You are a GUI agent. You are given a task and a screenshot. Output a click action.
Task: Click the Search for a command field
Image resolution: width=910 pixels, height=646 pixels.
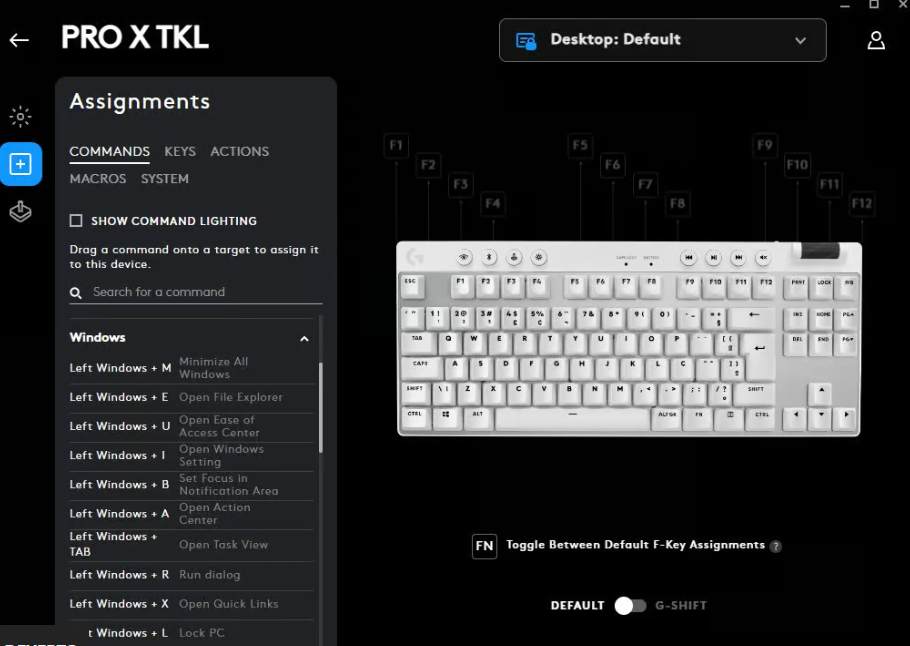click(196, 292)
